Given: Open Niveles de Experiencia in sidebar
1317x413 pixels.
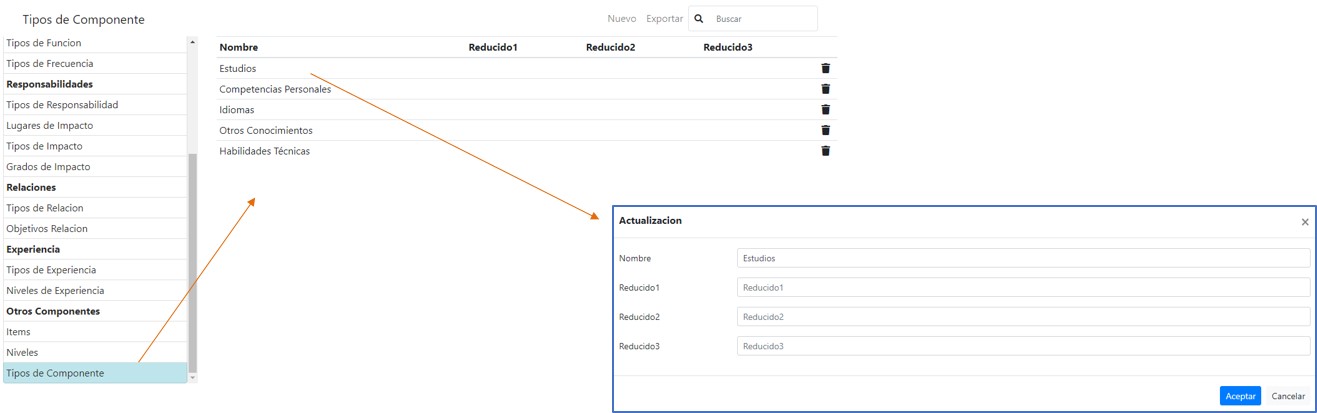Looking at the screenshot, I should (94, 290).
